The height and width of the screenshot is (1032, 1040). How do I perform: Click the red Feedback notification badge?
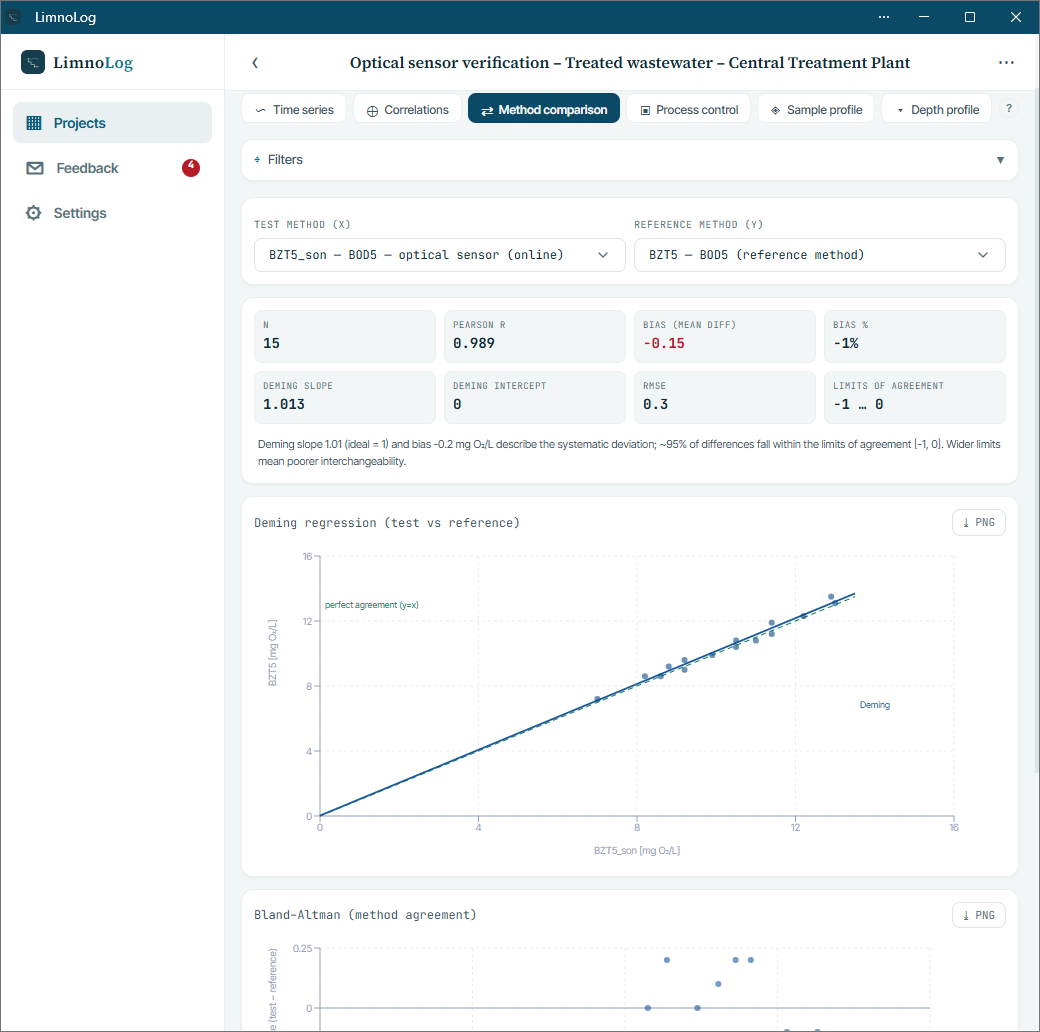click(191, 168)
